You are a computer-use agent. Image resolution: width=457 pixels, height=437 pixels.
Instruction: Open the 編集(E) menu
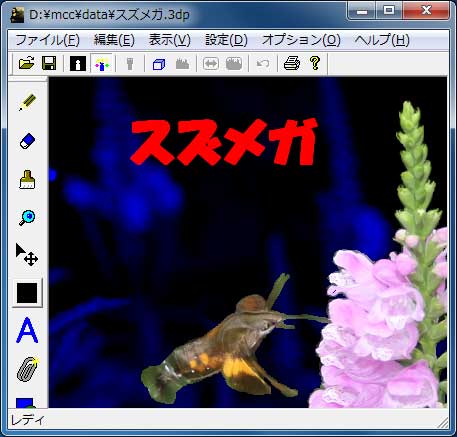[114, 40]
